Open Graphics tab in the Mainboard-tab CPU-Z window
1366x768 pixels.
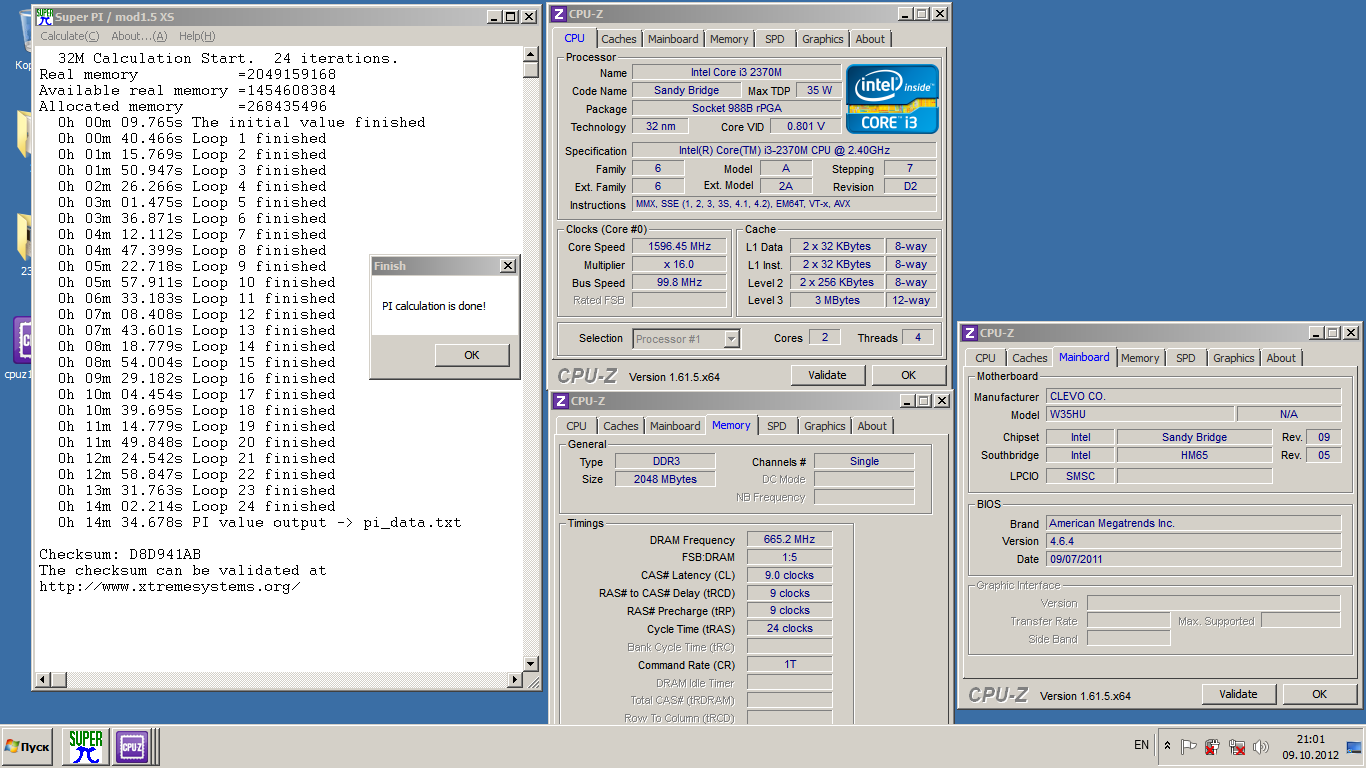coord(1234,358)
